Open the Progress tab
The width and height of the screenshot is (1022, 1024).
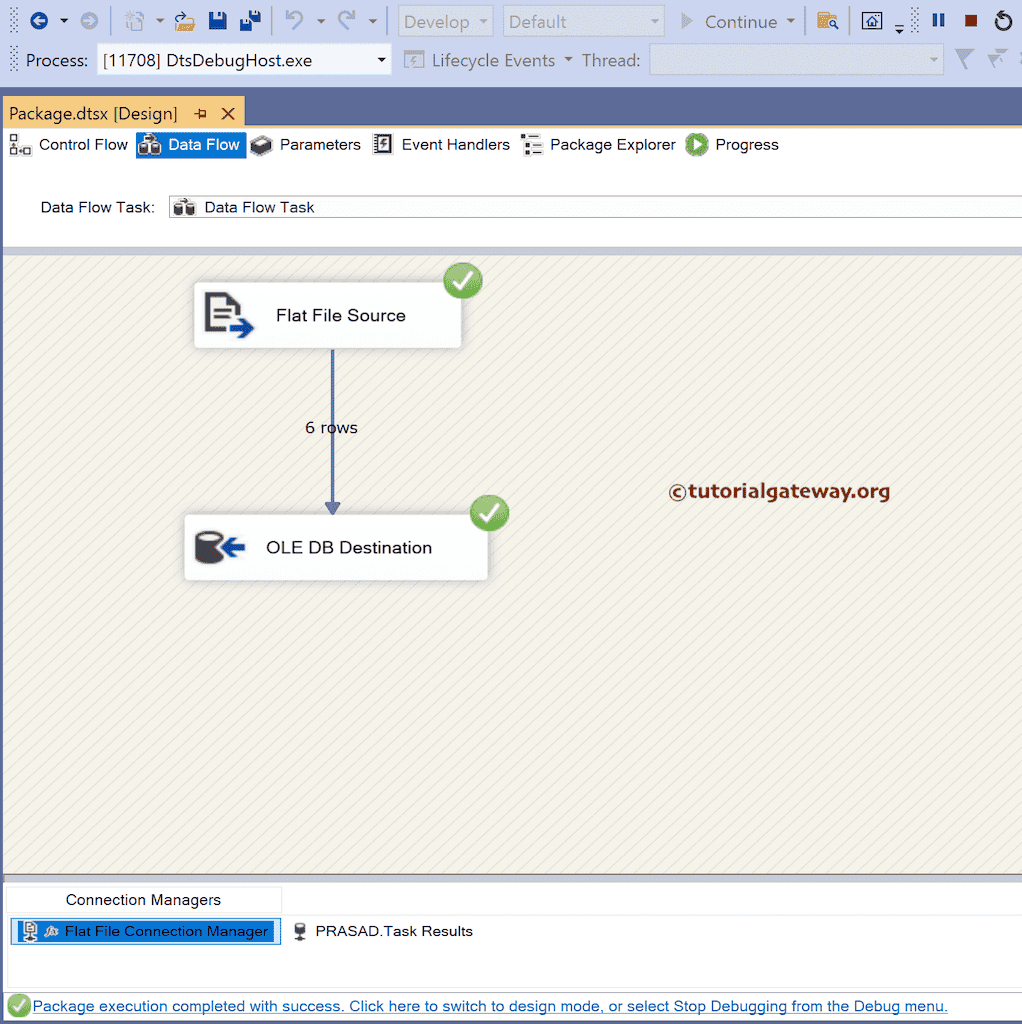[746, 144]
